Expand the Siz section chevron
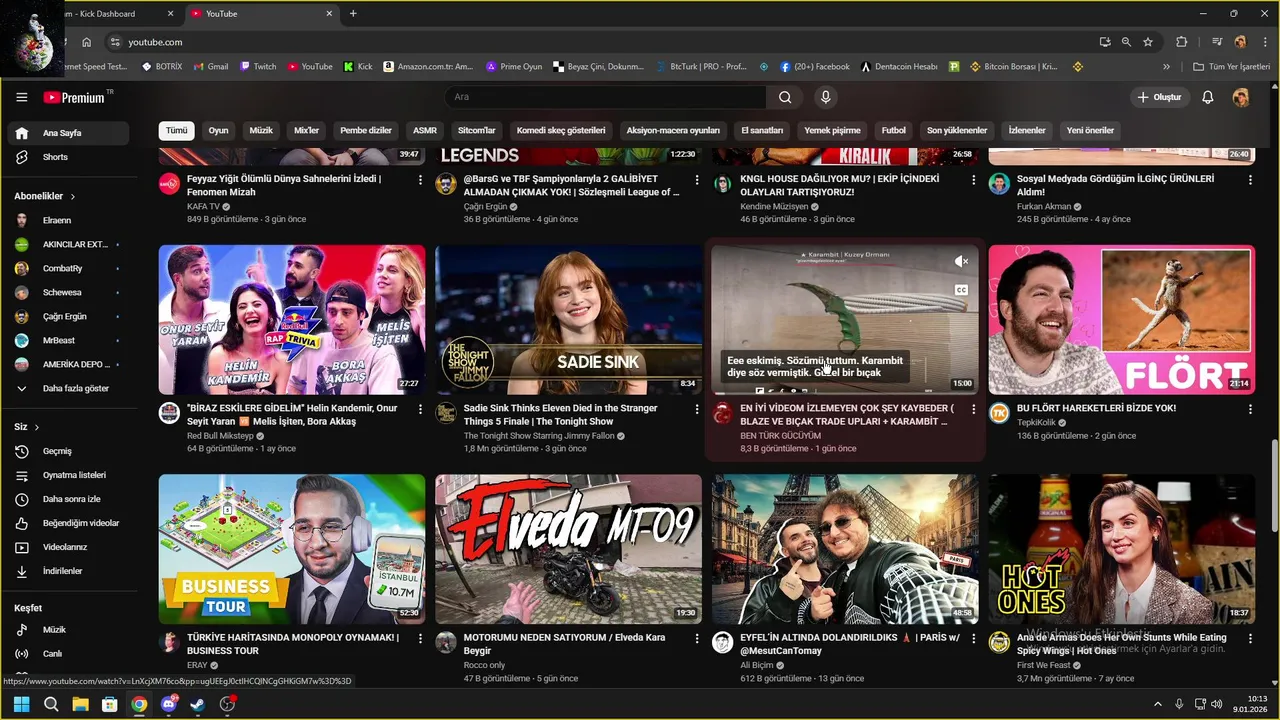This screenshot has height=720, width=1280. [37, 427]
